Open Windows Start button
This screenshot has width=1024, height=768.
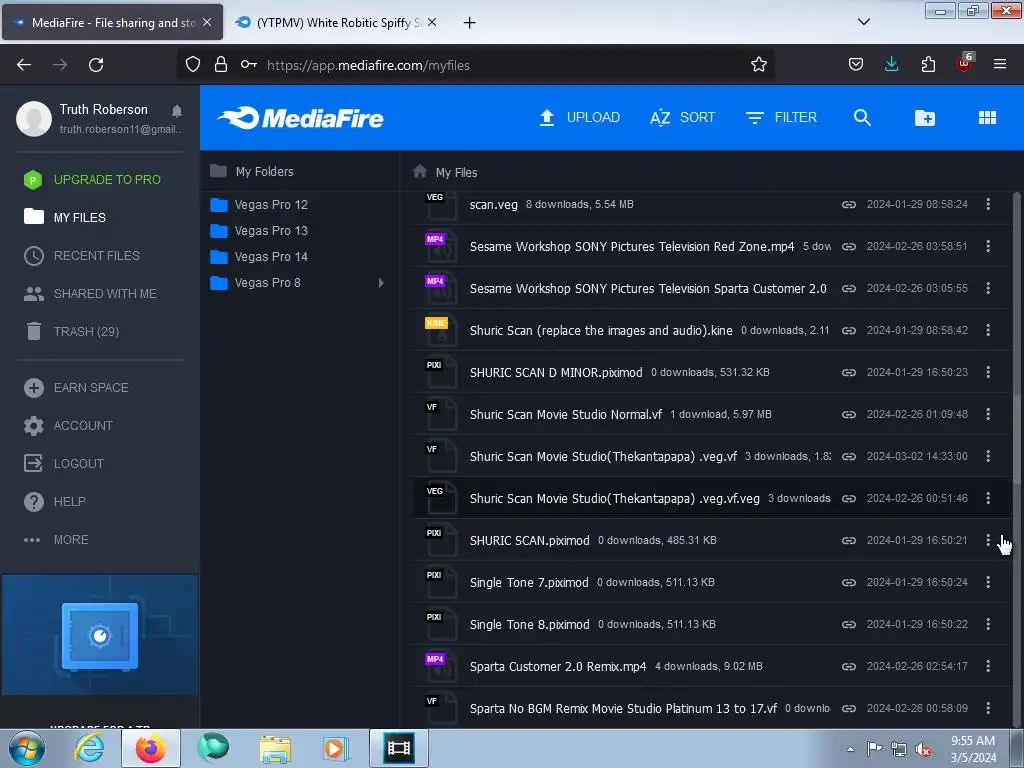pos(26,748)
